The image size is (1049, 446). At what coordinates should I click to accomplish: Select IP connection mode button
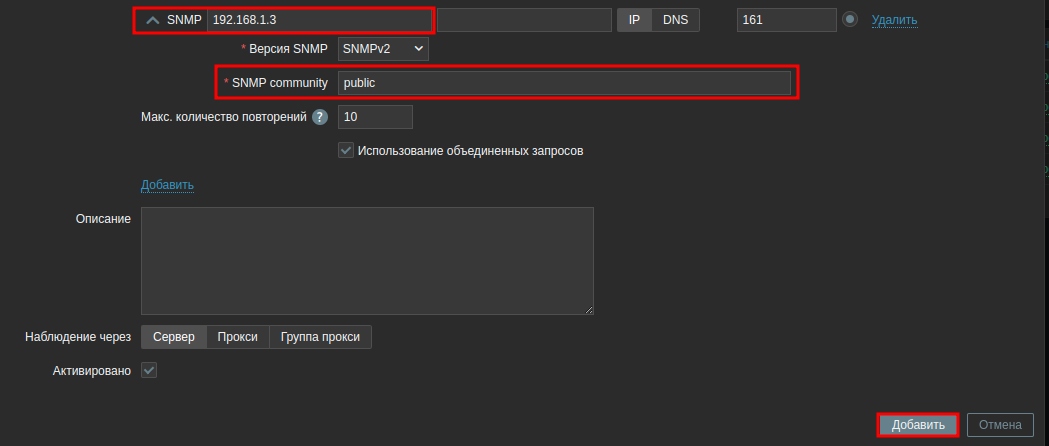[x=634, y=20]
